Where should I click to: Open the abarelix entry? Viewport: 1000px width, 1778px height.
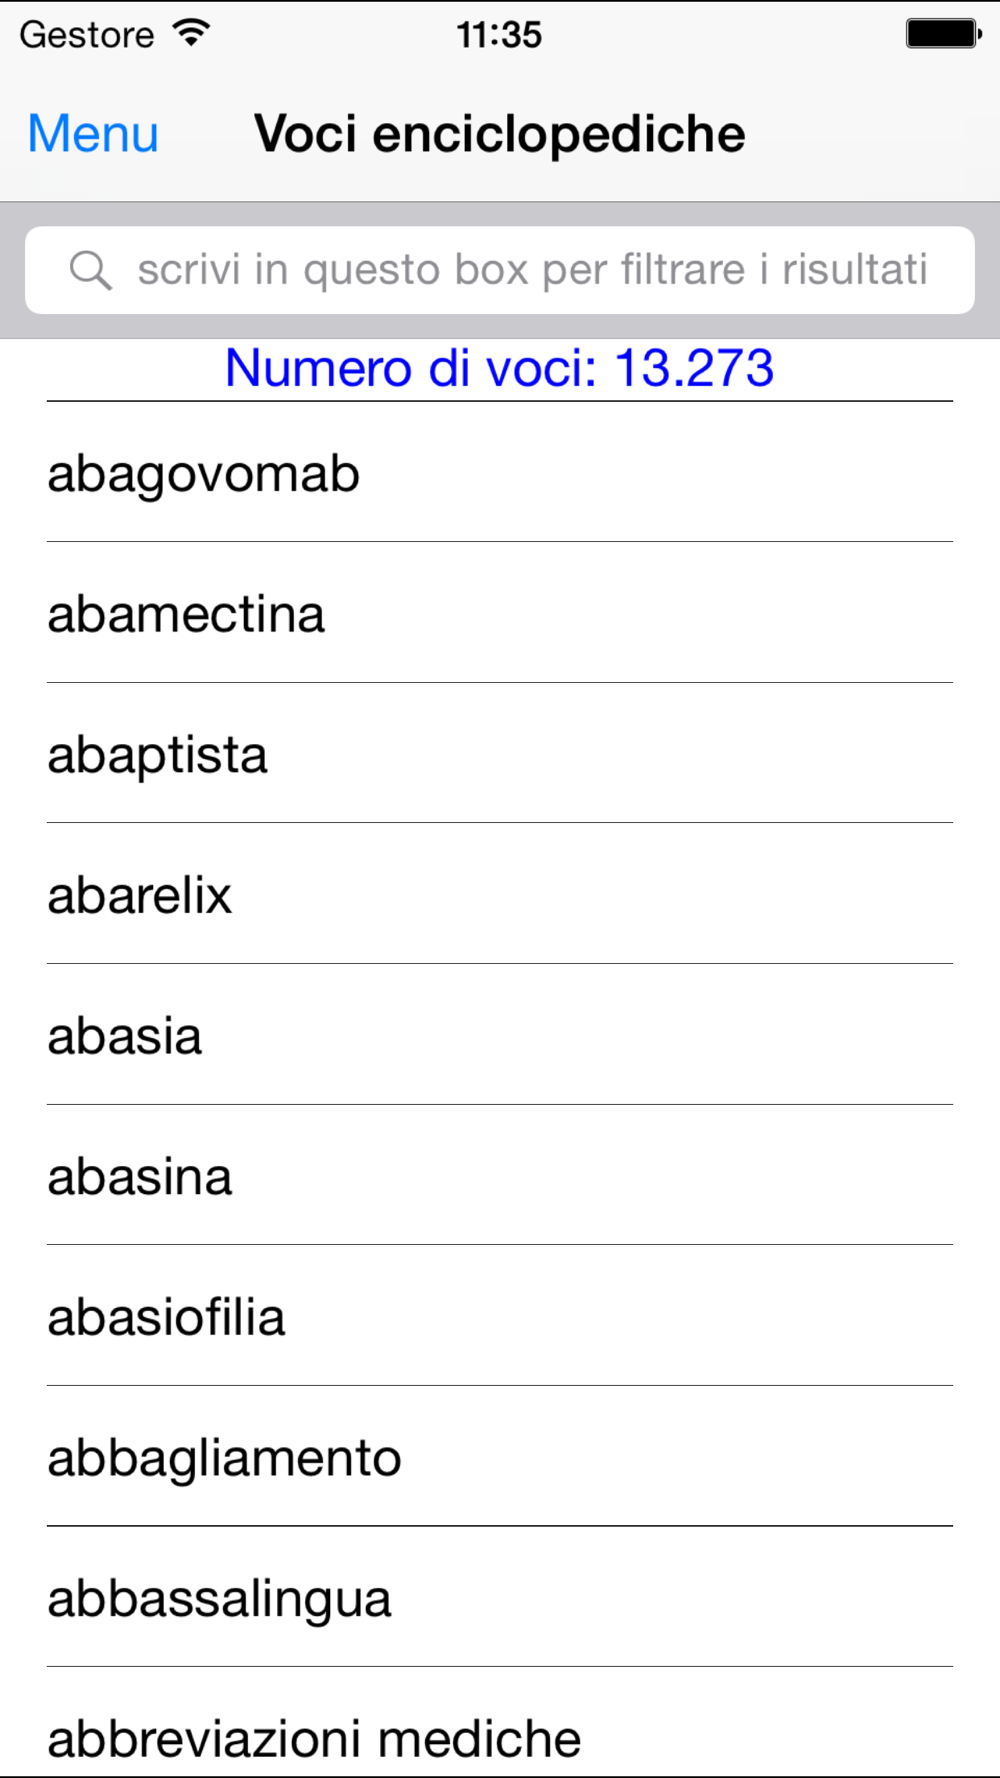coord(500,894)
